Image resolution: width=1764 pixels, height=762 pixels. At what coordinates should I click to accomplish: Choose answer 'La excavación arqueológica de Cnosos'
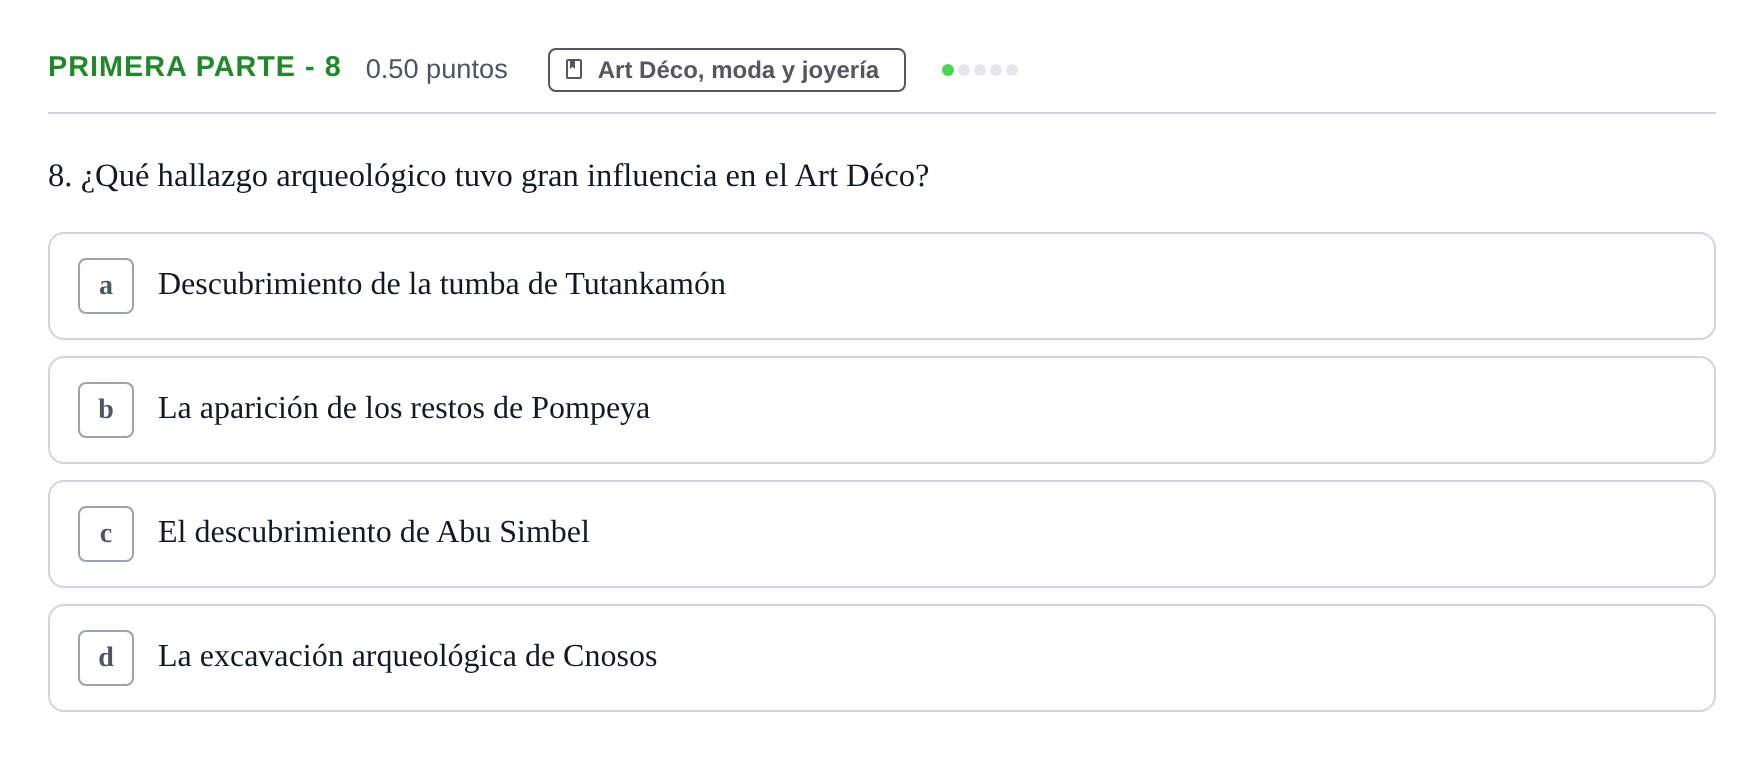[882, 658]
